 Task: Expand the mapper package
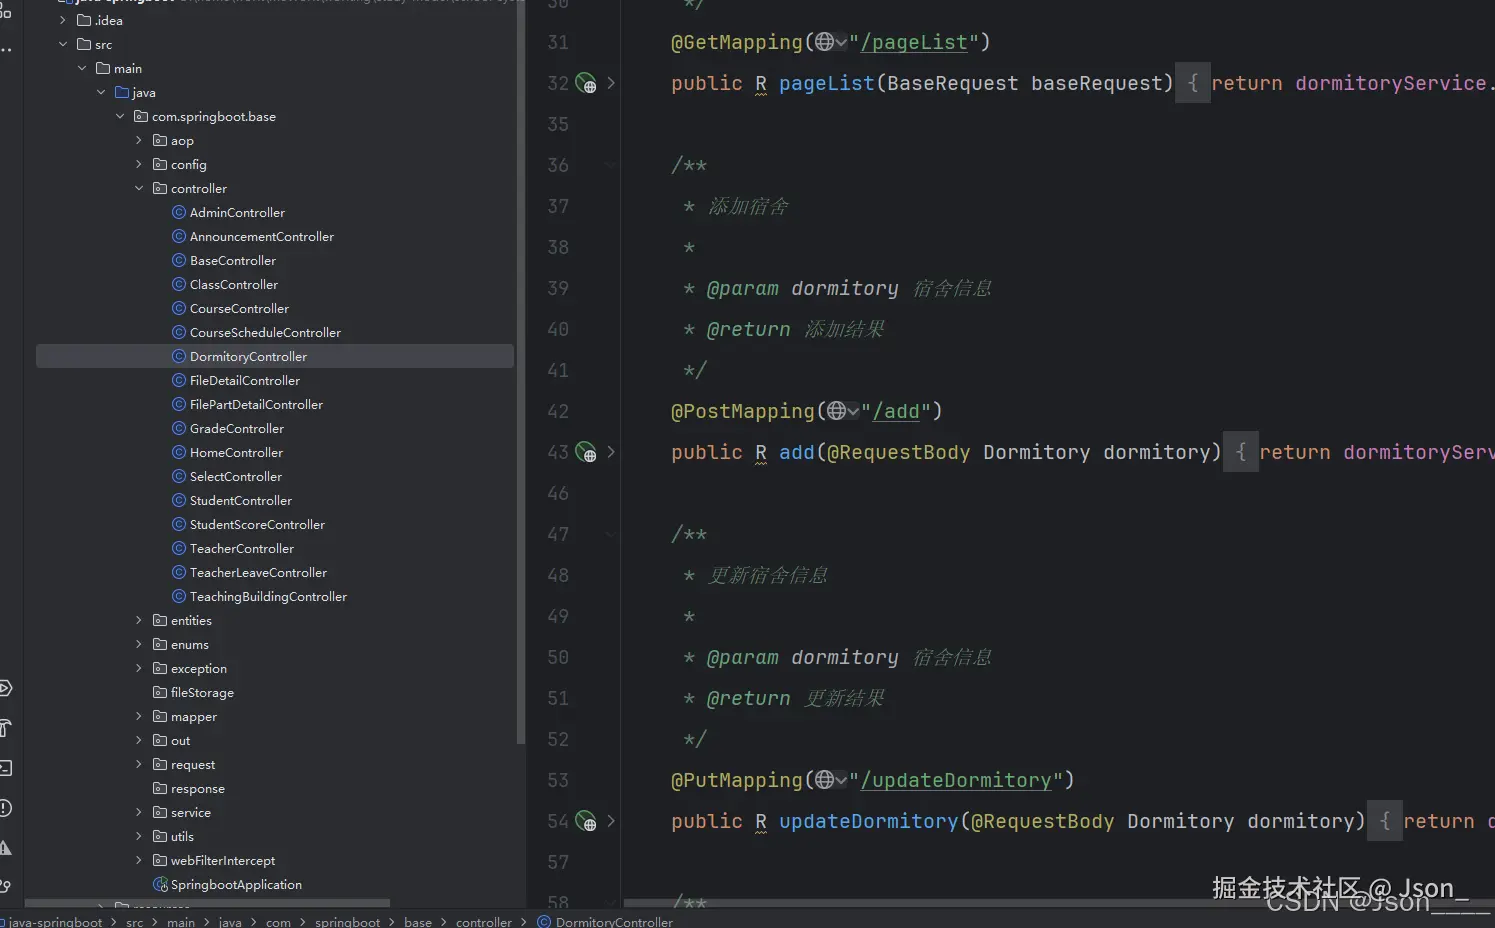click(139, 716)
